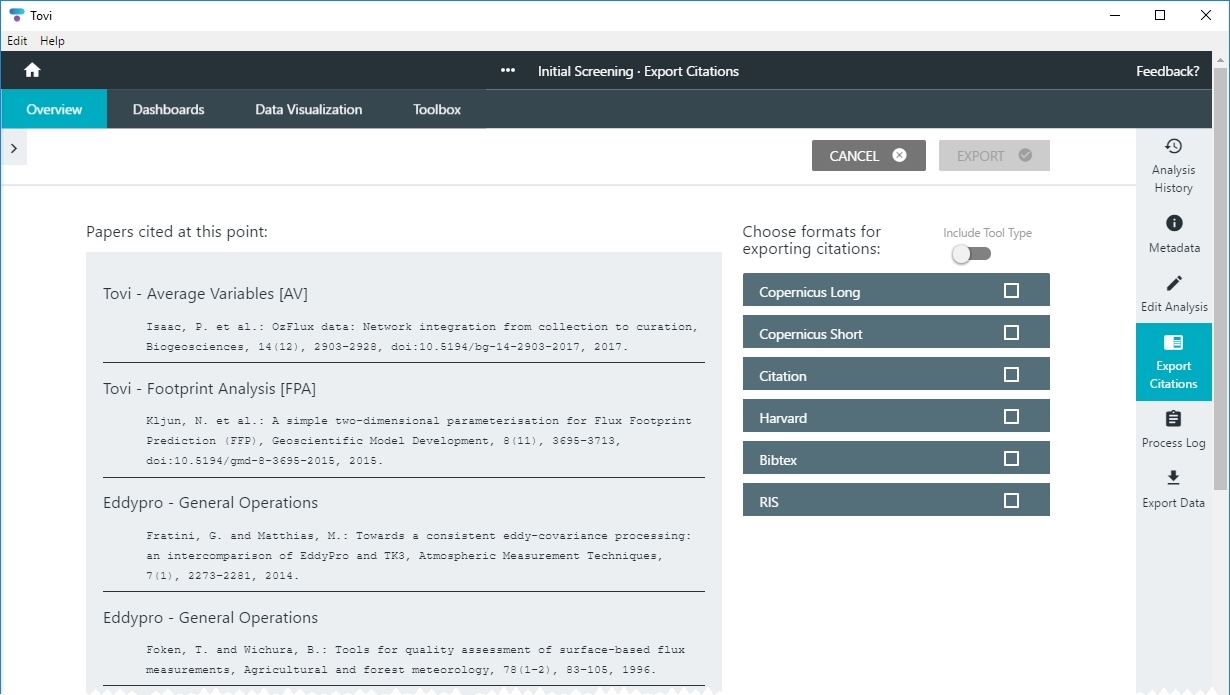Switch to the Dashboards tab
The width and height of the screenshot is (1230, 695).
(x=168, y=109)
